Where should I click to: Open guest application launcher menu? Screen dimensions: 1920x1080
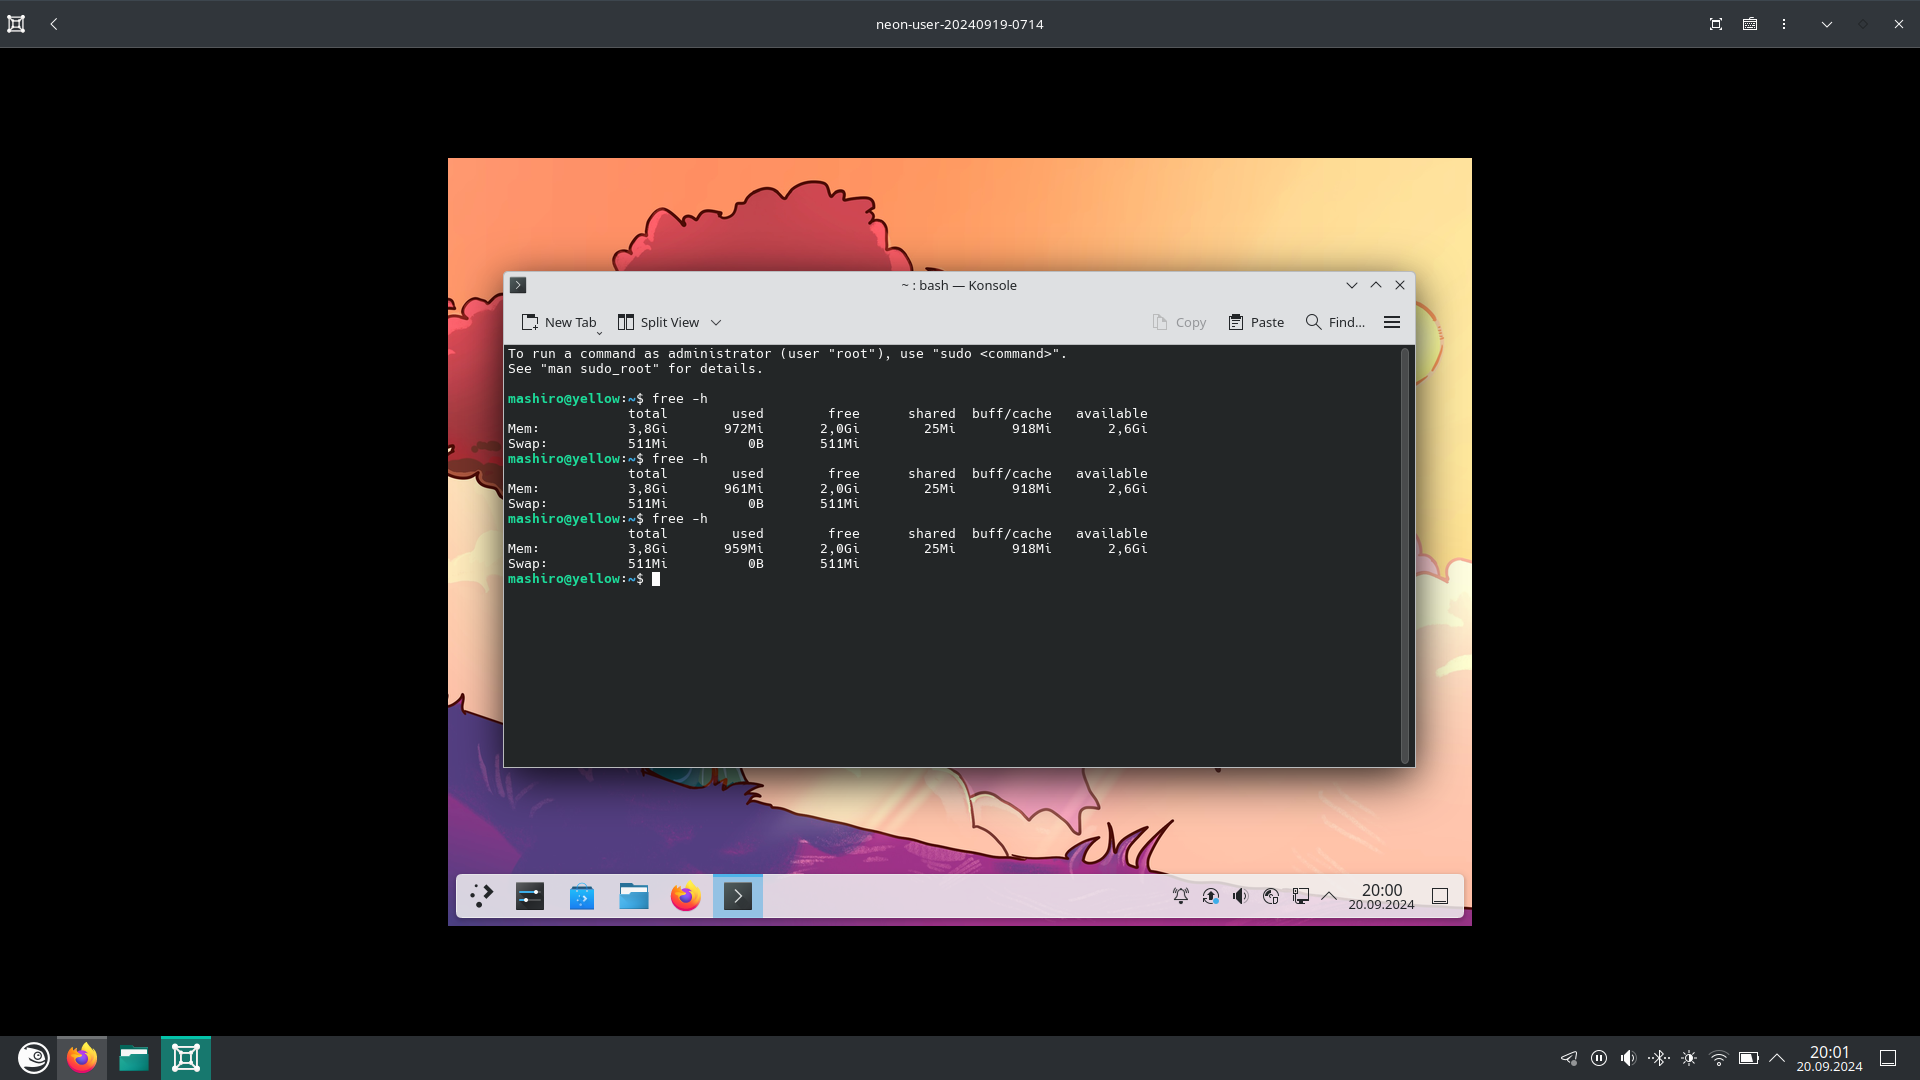point(481,896)
